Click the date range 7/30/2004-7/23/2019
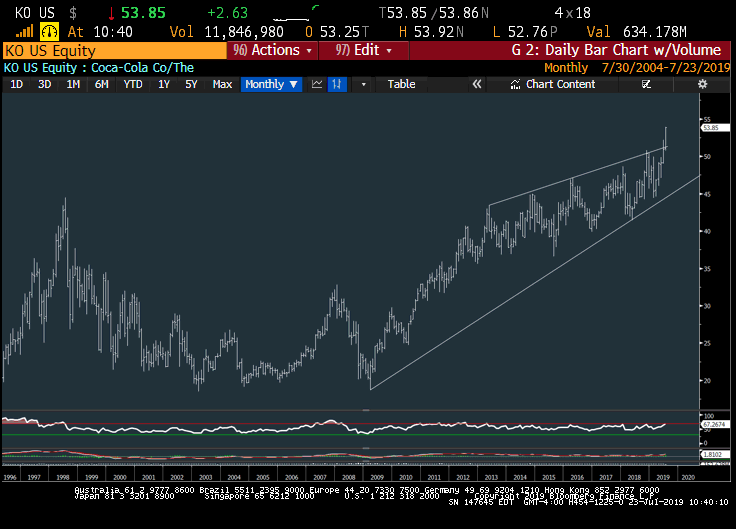Image resolution: width=736 pixels, height=529 pixels. tap(666, 68)
